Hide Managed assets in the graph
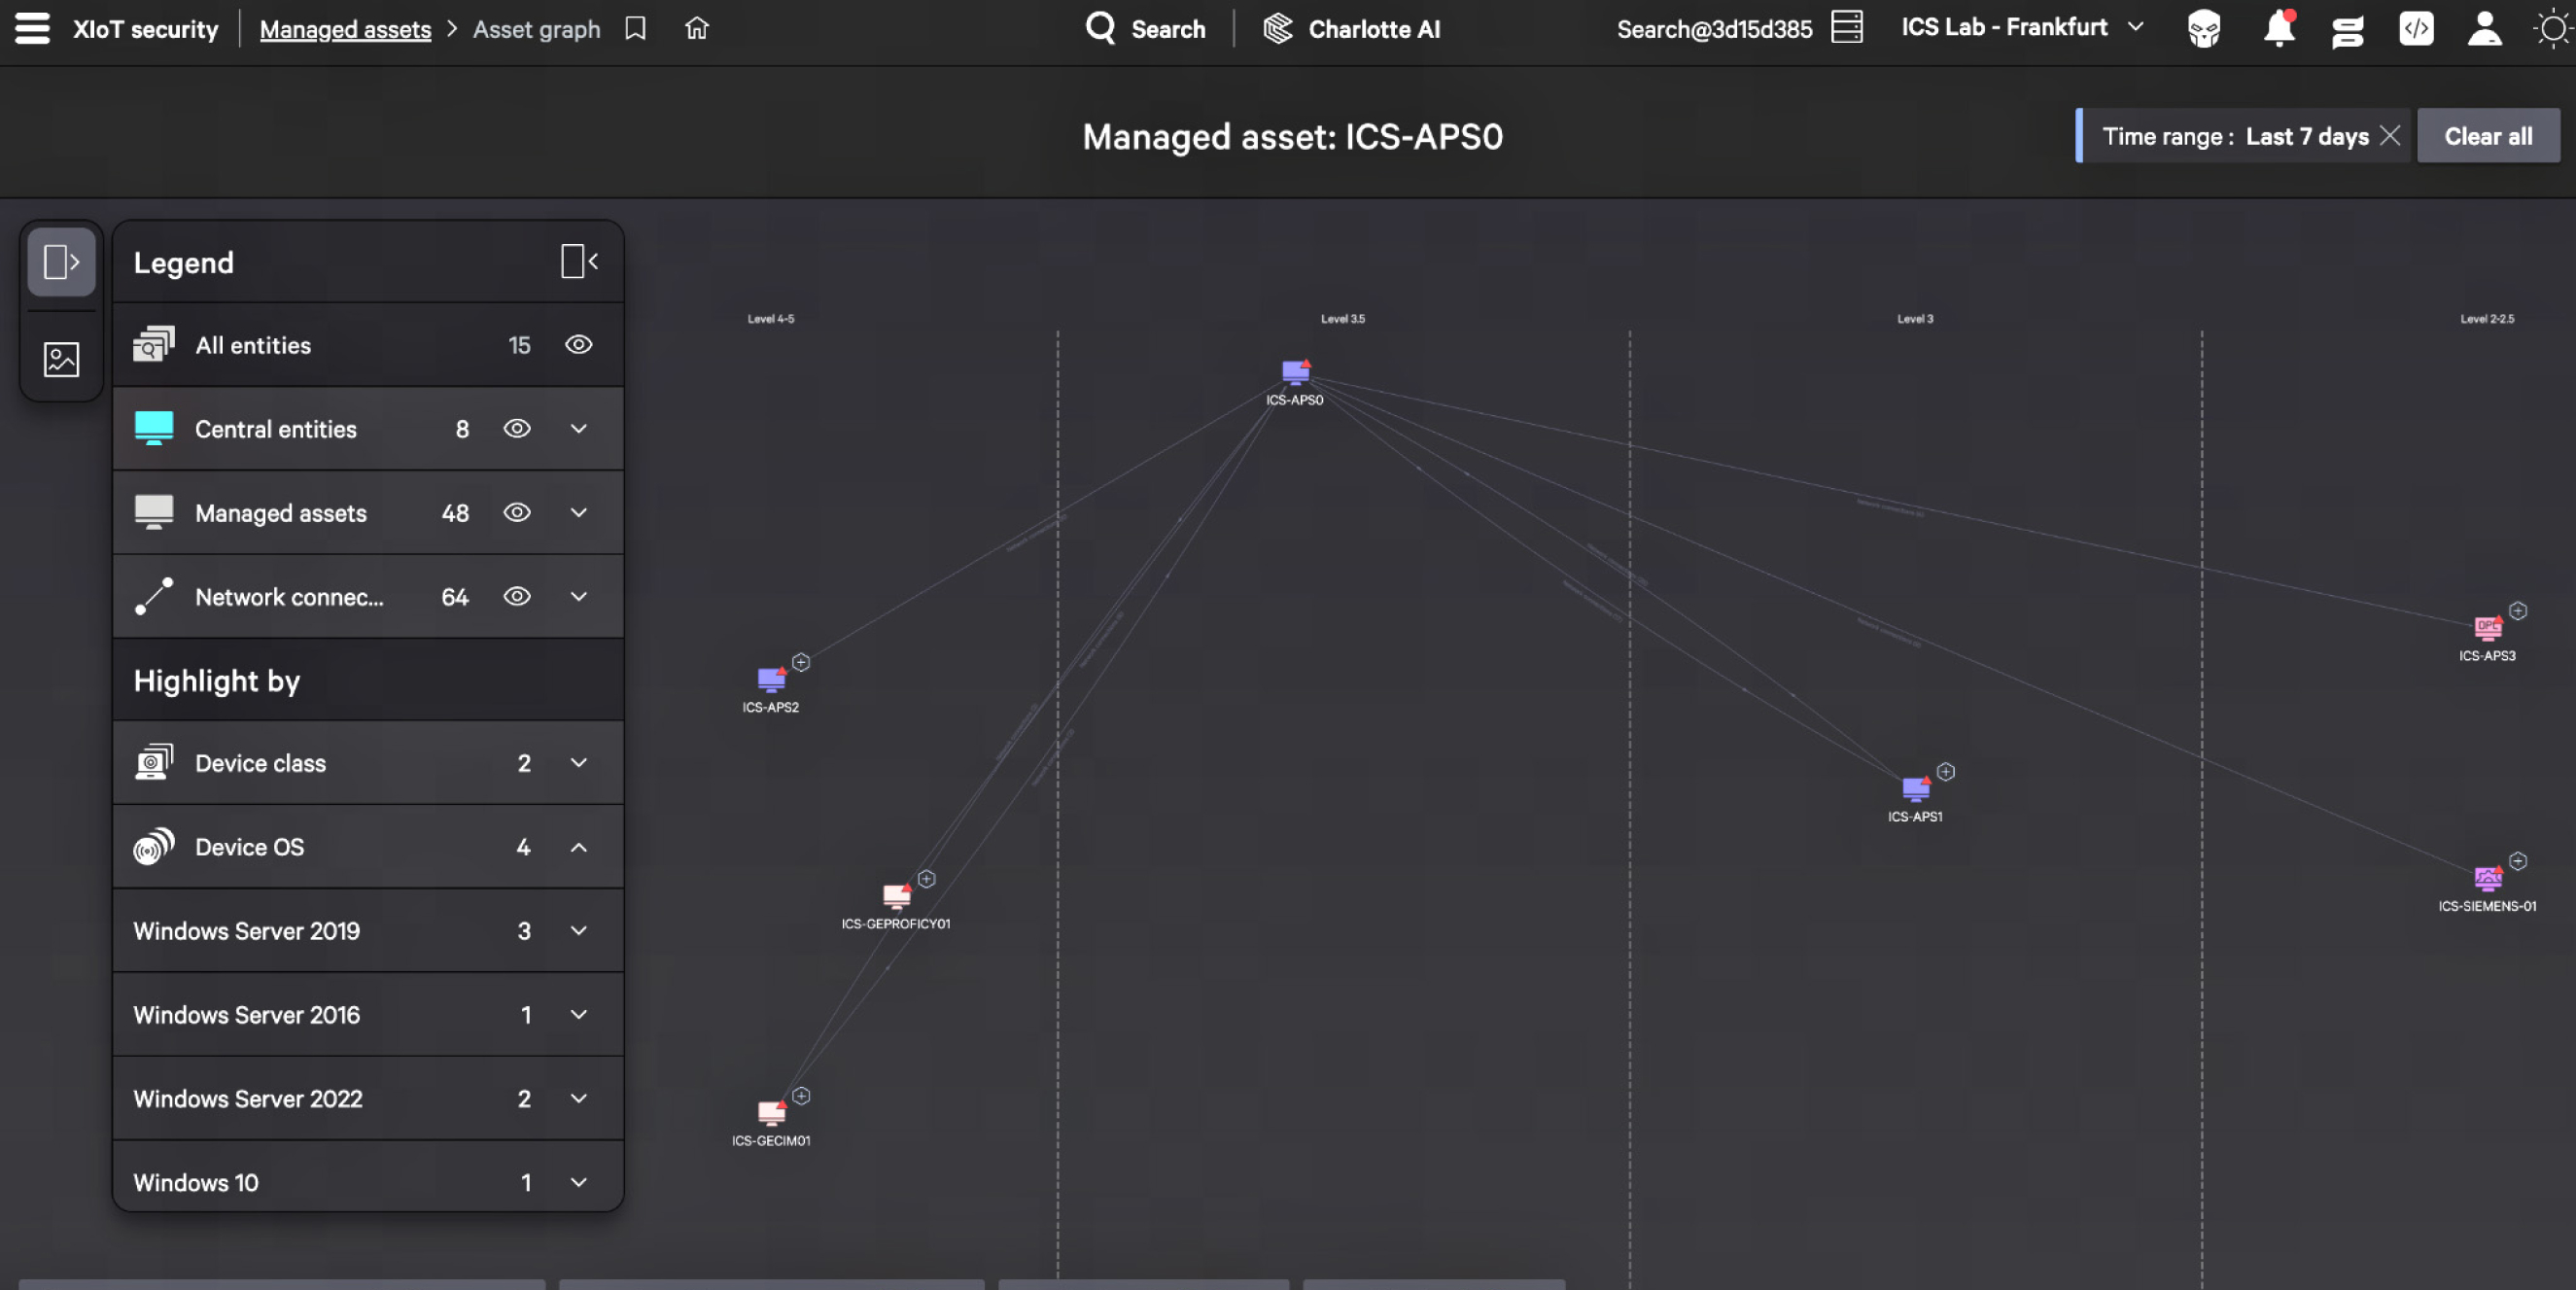The height and width of the screenshot is (1290, 2576). click(x=517, y=513)
